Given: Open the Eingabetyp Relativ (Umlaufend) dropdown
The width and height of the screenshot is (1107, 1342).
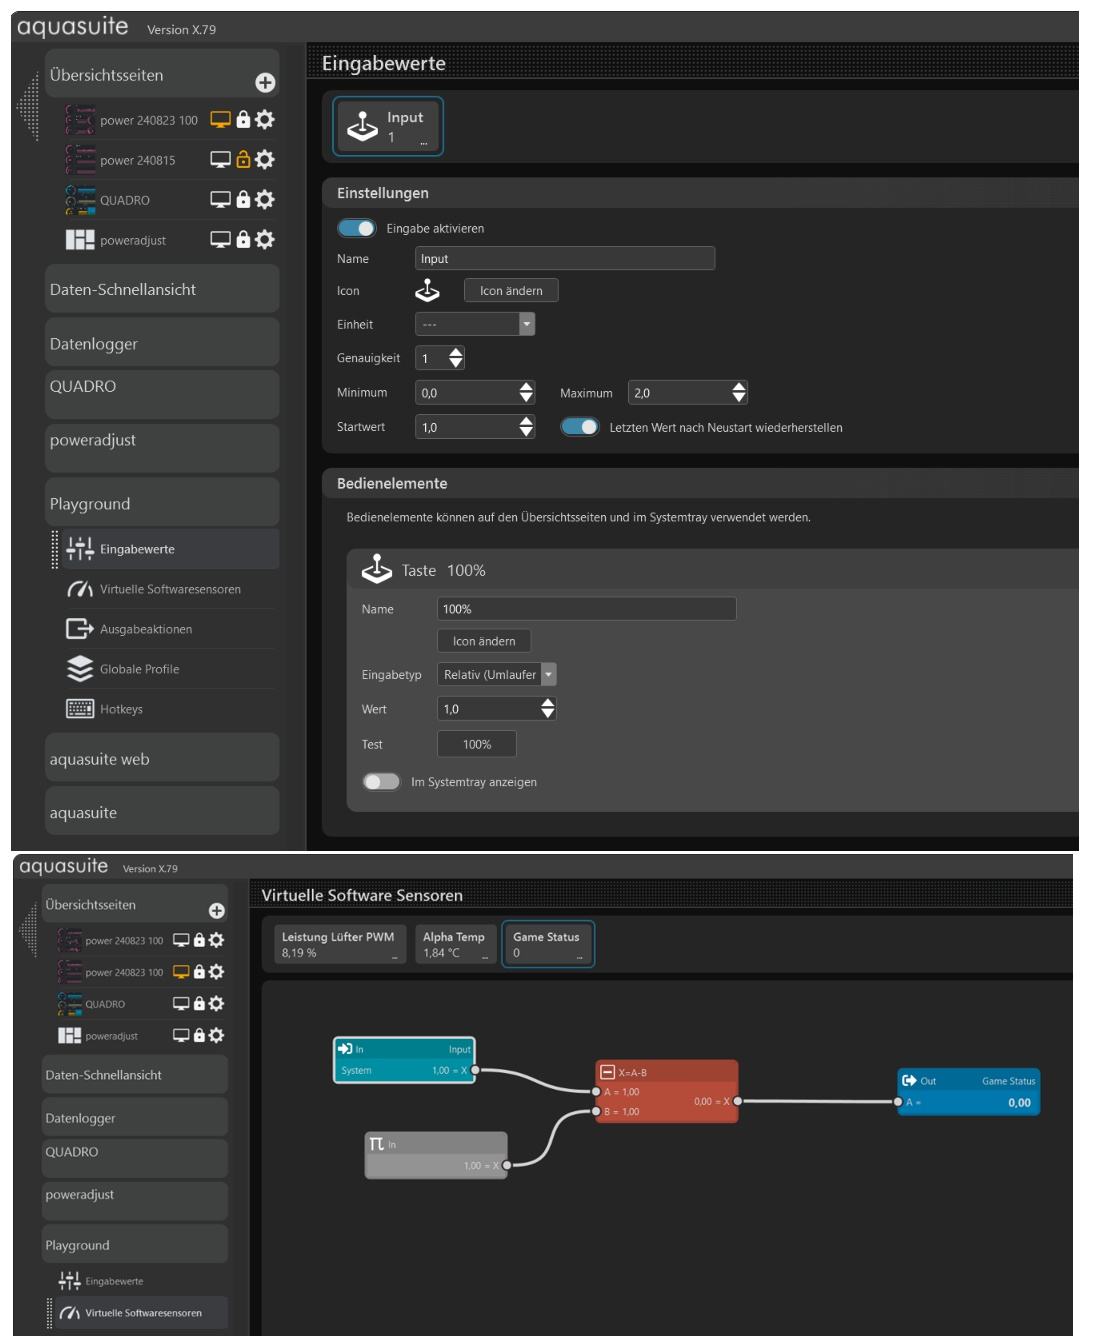Looking at the screenshot, I should tap(497, 675).
